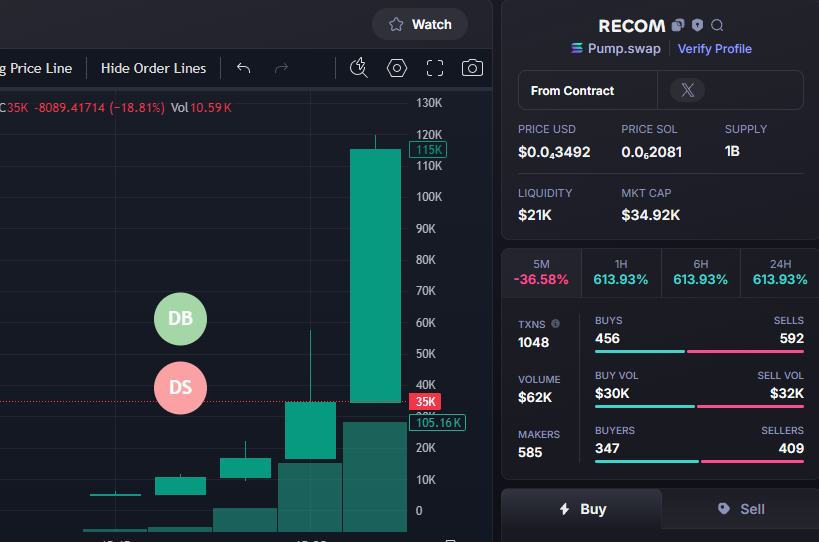Click the buyers versus sellers ratio bar
This screenshot has height=542, width=819.
[699, 461]
